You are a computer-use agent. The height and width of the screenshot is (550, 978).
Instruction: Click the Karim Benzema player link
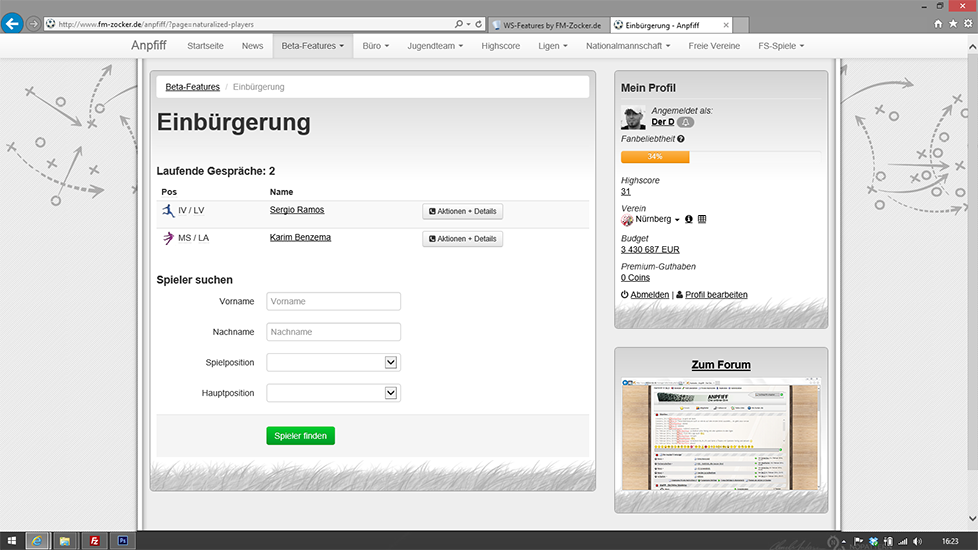pos(300,238)
